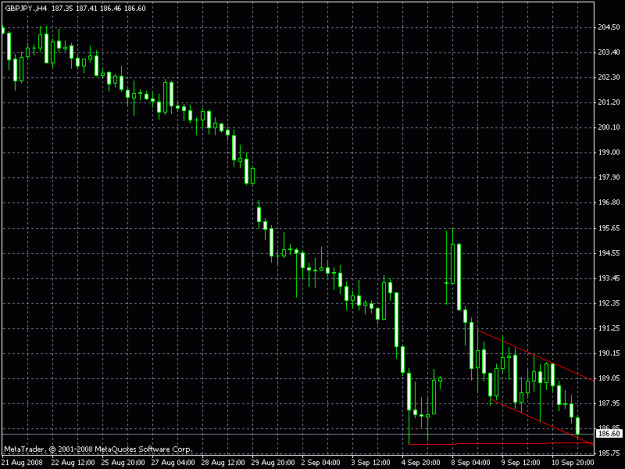
Task: Click the 27 Aug 04:00 time label
Action: [173, 463]
